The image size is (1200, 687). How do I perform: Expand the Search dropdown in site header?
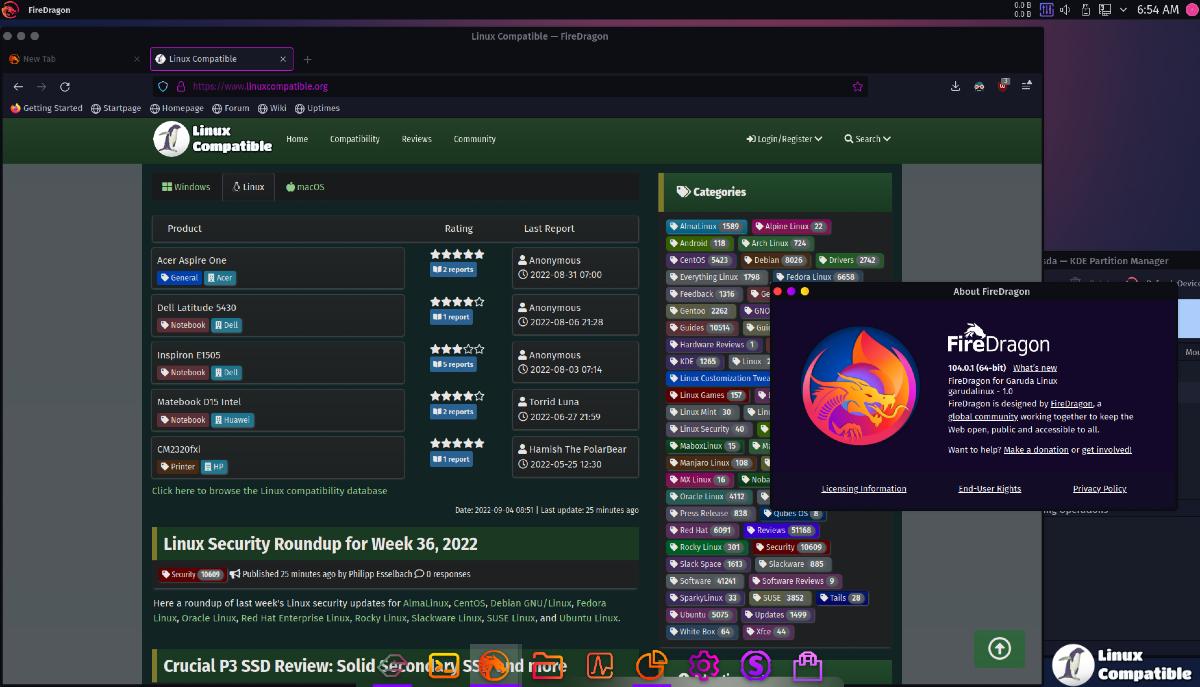pyautogui.click(x=866, y=139)
